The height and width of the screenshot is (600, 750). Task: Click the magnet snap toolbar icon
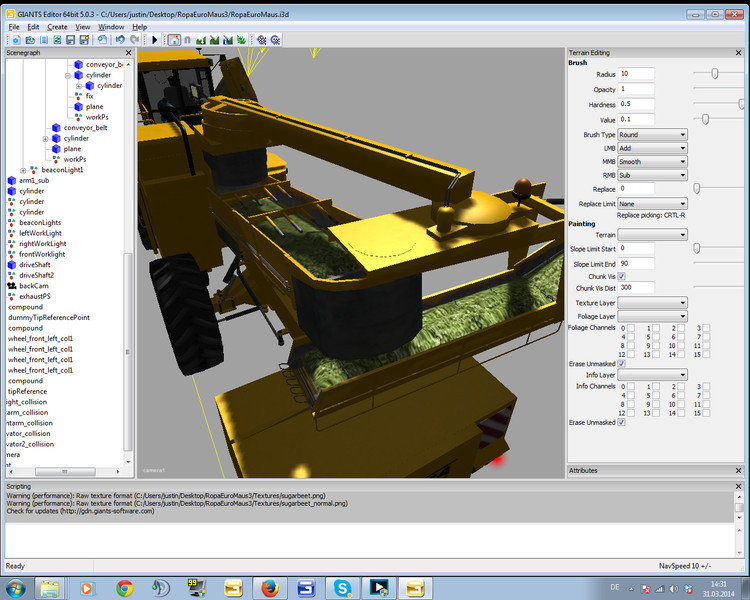[x=188, y=40]
